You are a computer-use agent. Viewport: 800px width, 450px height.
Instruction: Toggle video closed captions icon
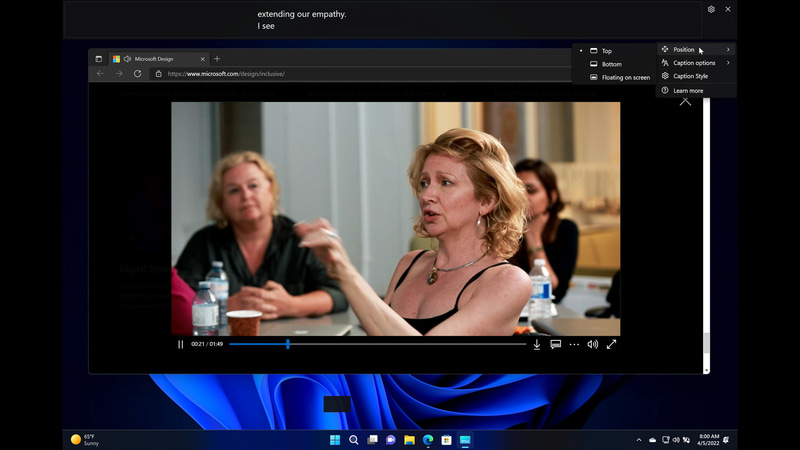[556, 344]
